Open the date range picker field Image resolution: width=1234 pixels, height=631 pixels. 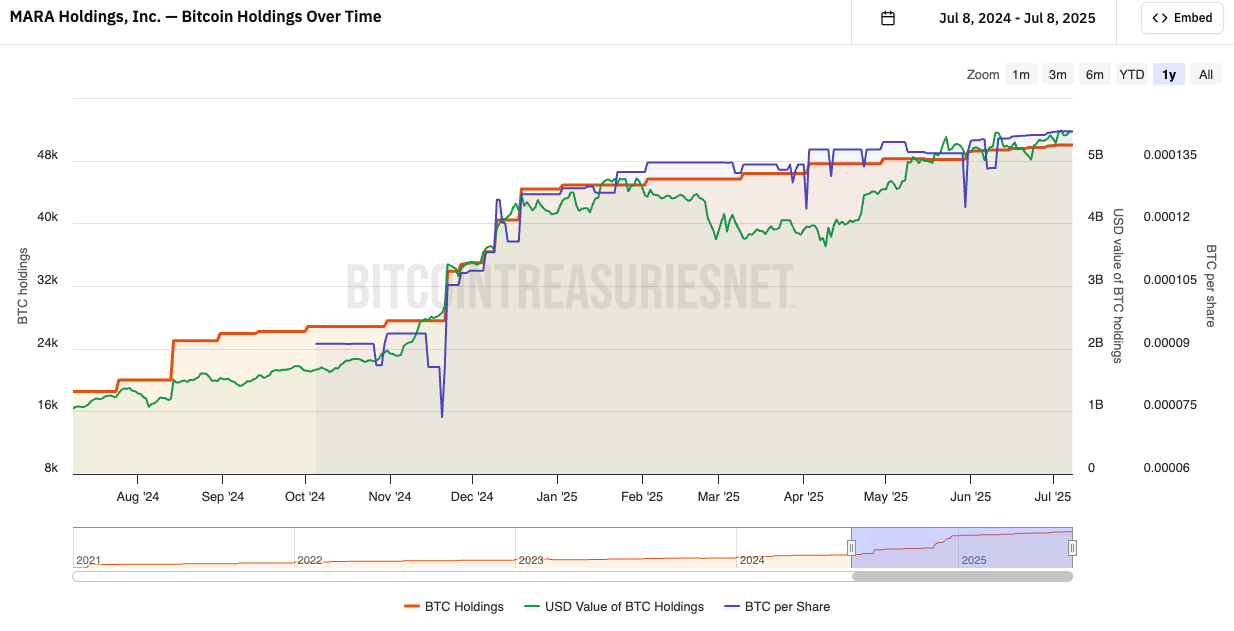1016,18
